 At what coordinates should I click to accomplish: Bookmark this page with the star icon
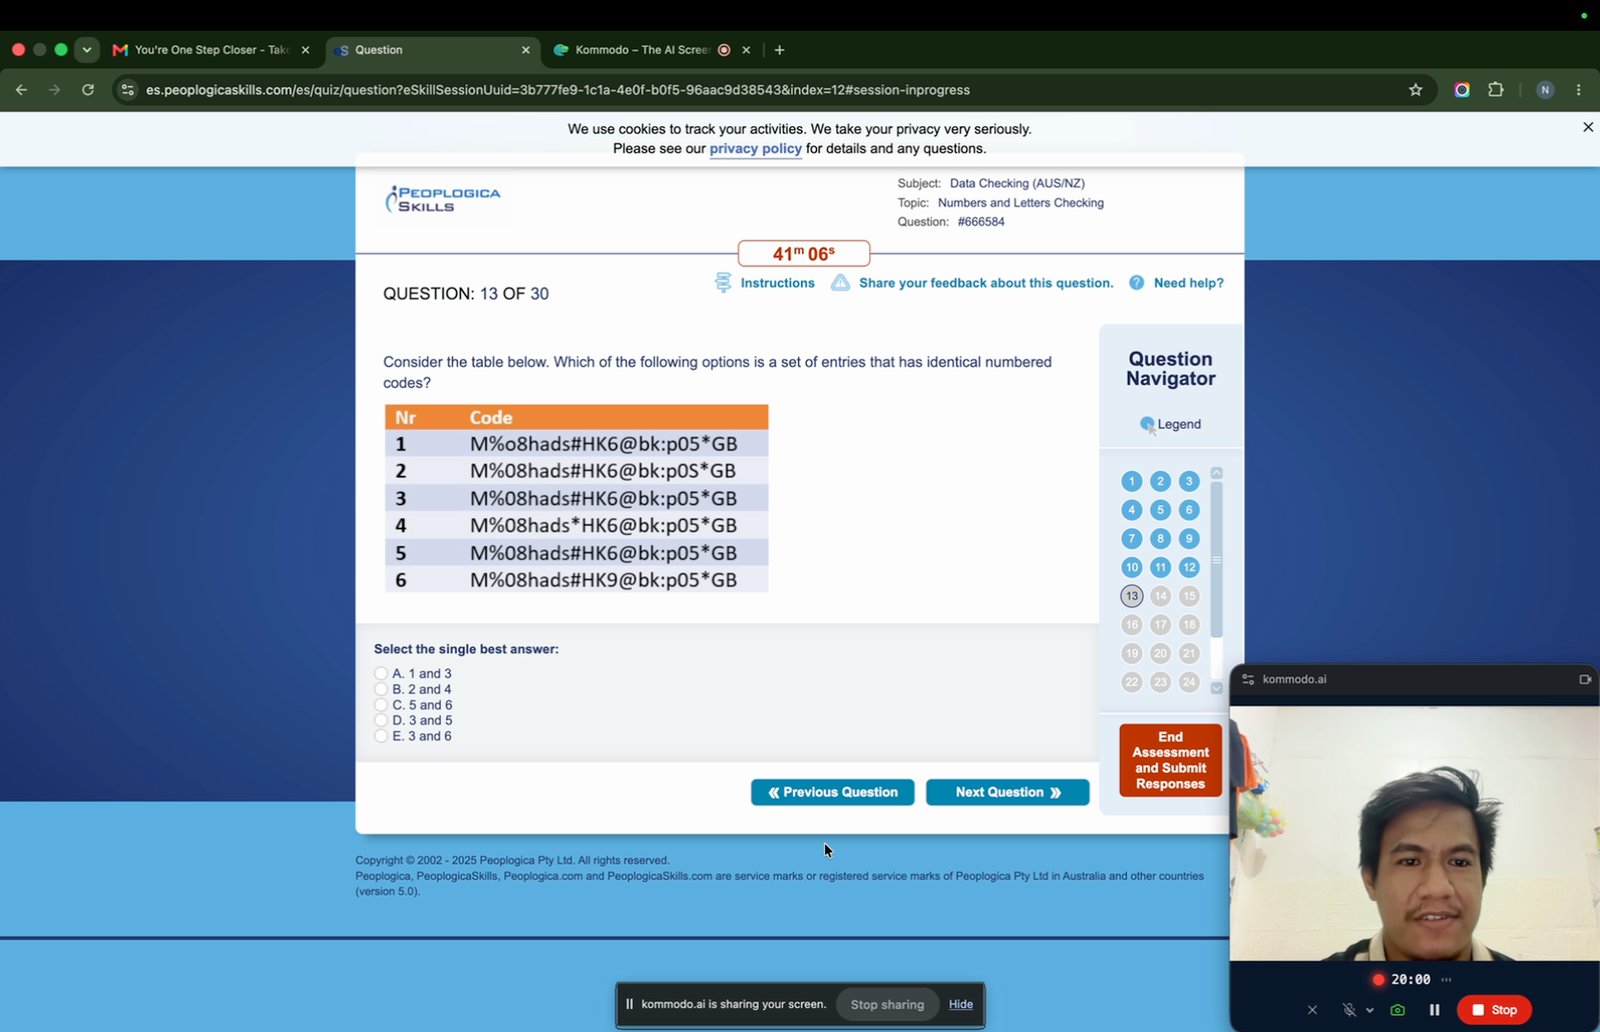click(1415, 90)
